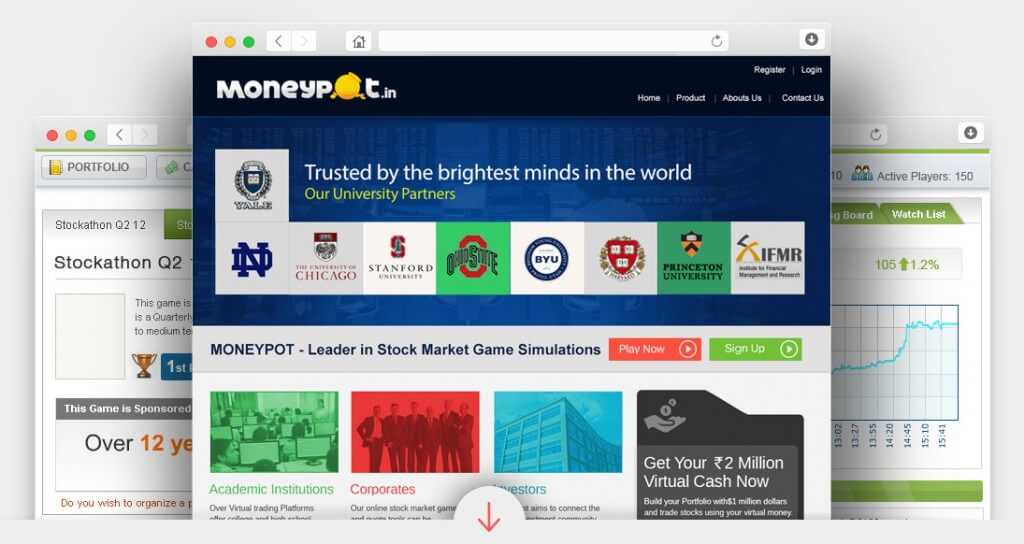
Task: Go to Contact Us page
Action: click(x=803, y=98)
